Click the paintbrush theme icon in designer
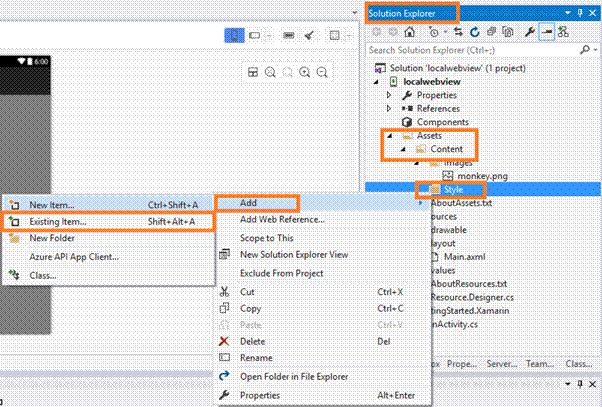 [x=309, y=35]
